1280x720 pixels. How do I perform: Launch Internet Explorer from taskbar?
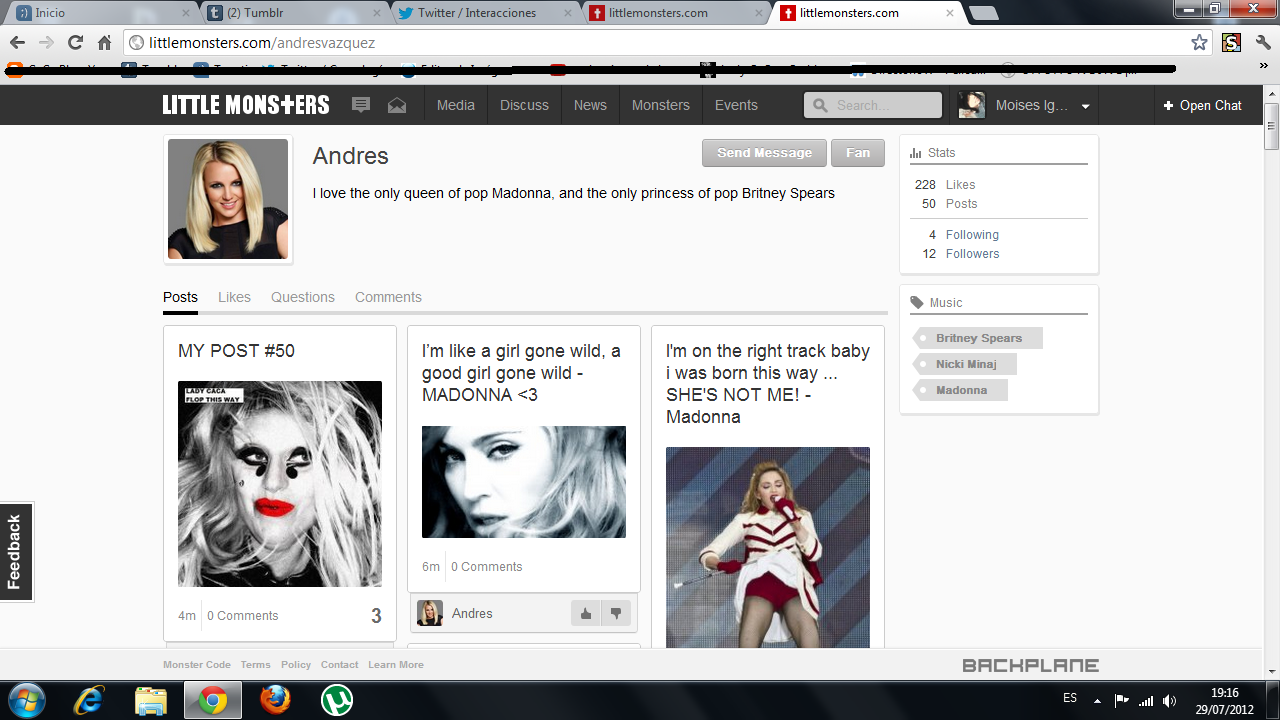(x=89, y=700)
